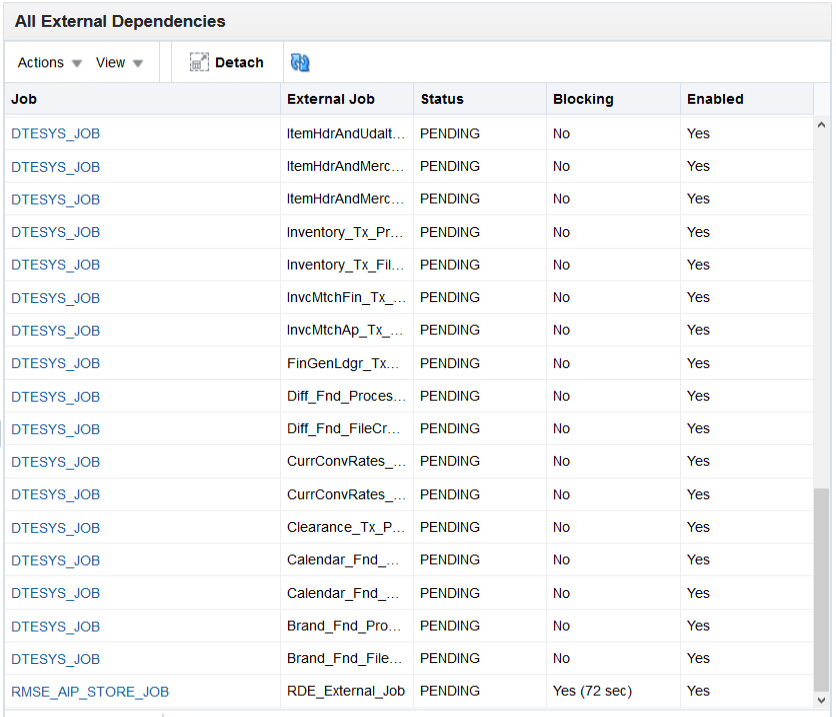Open DTESYS_JOB link in Diff_Fnd_Proces row
The height and width of the screenshot is (717, 836).
(x=55, y=397)
